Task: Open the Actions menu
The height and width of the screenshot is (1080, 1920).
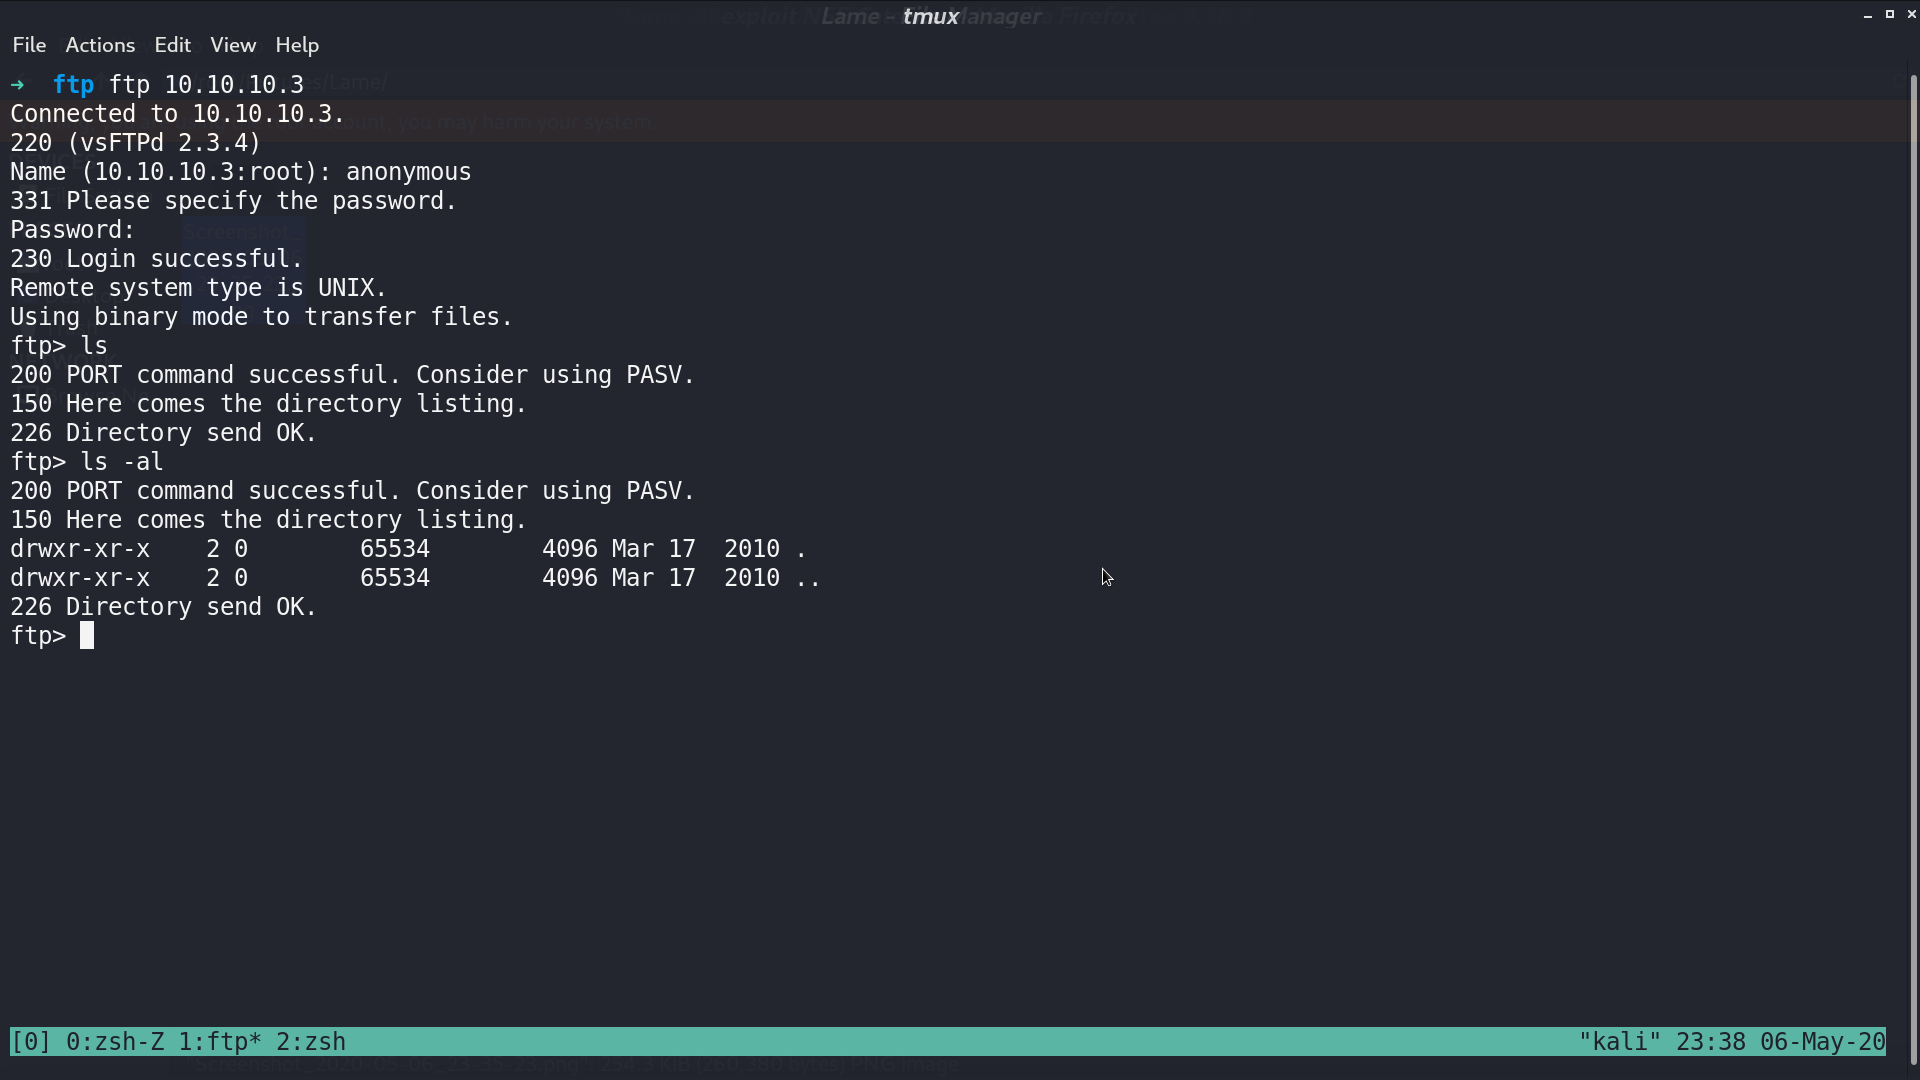Action: click(100, 45)
